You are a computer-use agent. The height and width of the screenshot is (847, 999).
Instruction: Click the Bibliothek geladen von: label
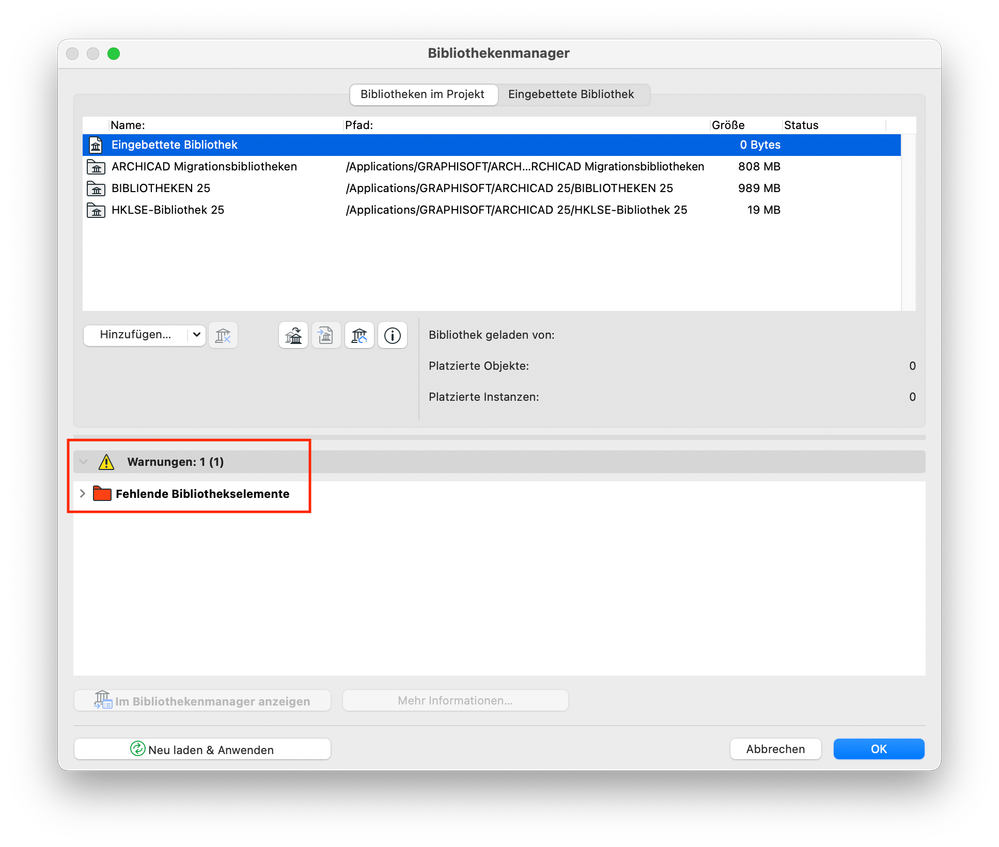tap(491, 335)
